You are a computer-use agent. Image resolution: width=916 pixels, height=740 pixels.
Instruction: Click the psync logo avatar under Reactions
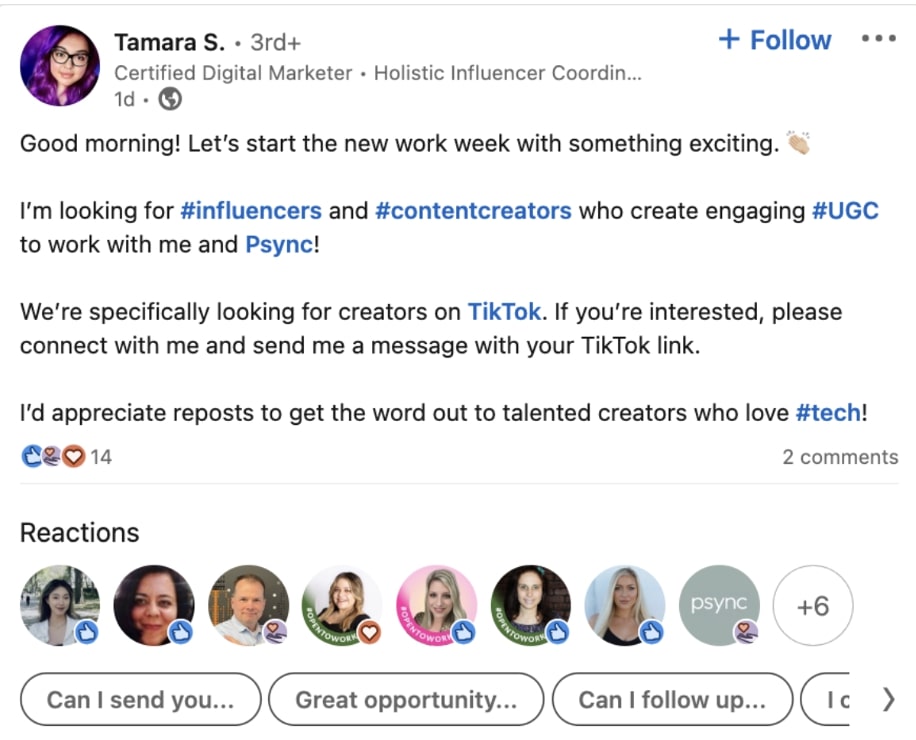pyautogui.click(x=719, y=605)
